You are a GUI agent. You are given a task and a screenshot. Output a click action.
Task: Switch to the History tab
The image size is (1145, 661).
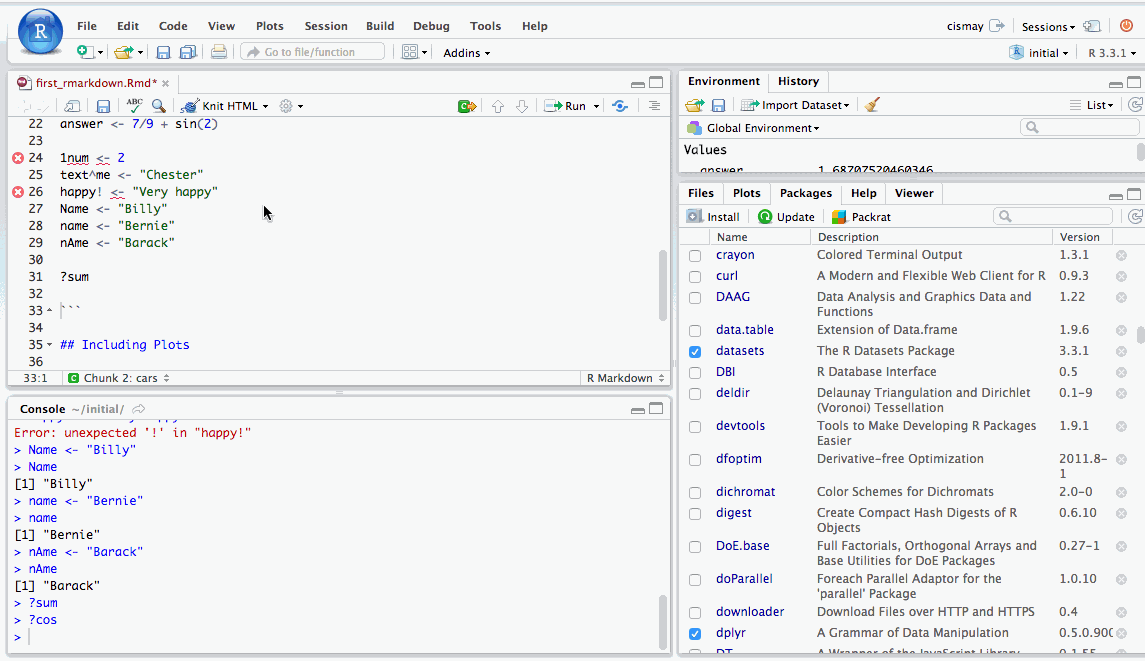point(798,81)
